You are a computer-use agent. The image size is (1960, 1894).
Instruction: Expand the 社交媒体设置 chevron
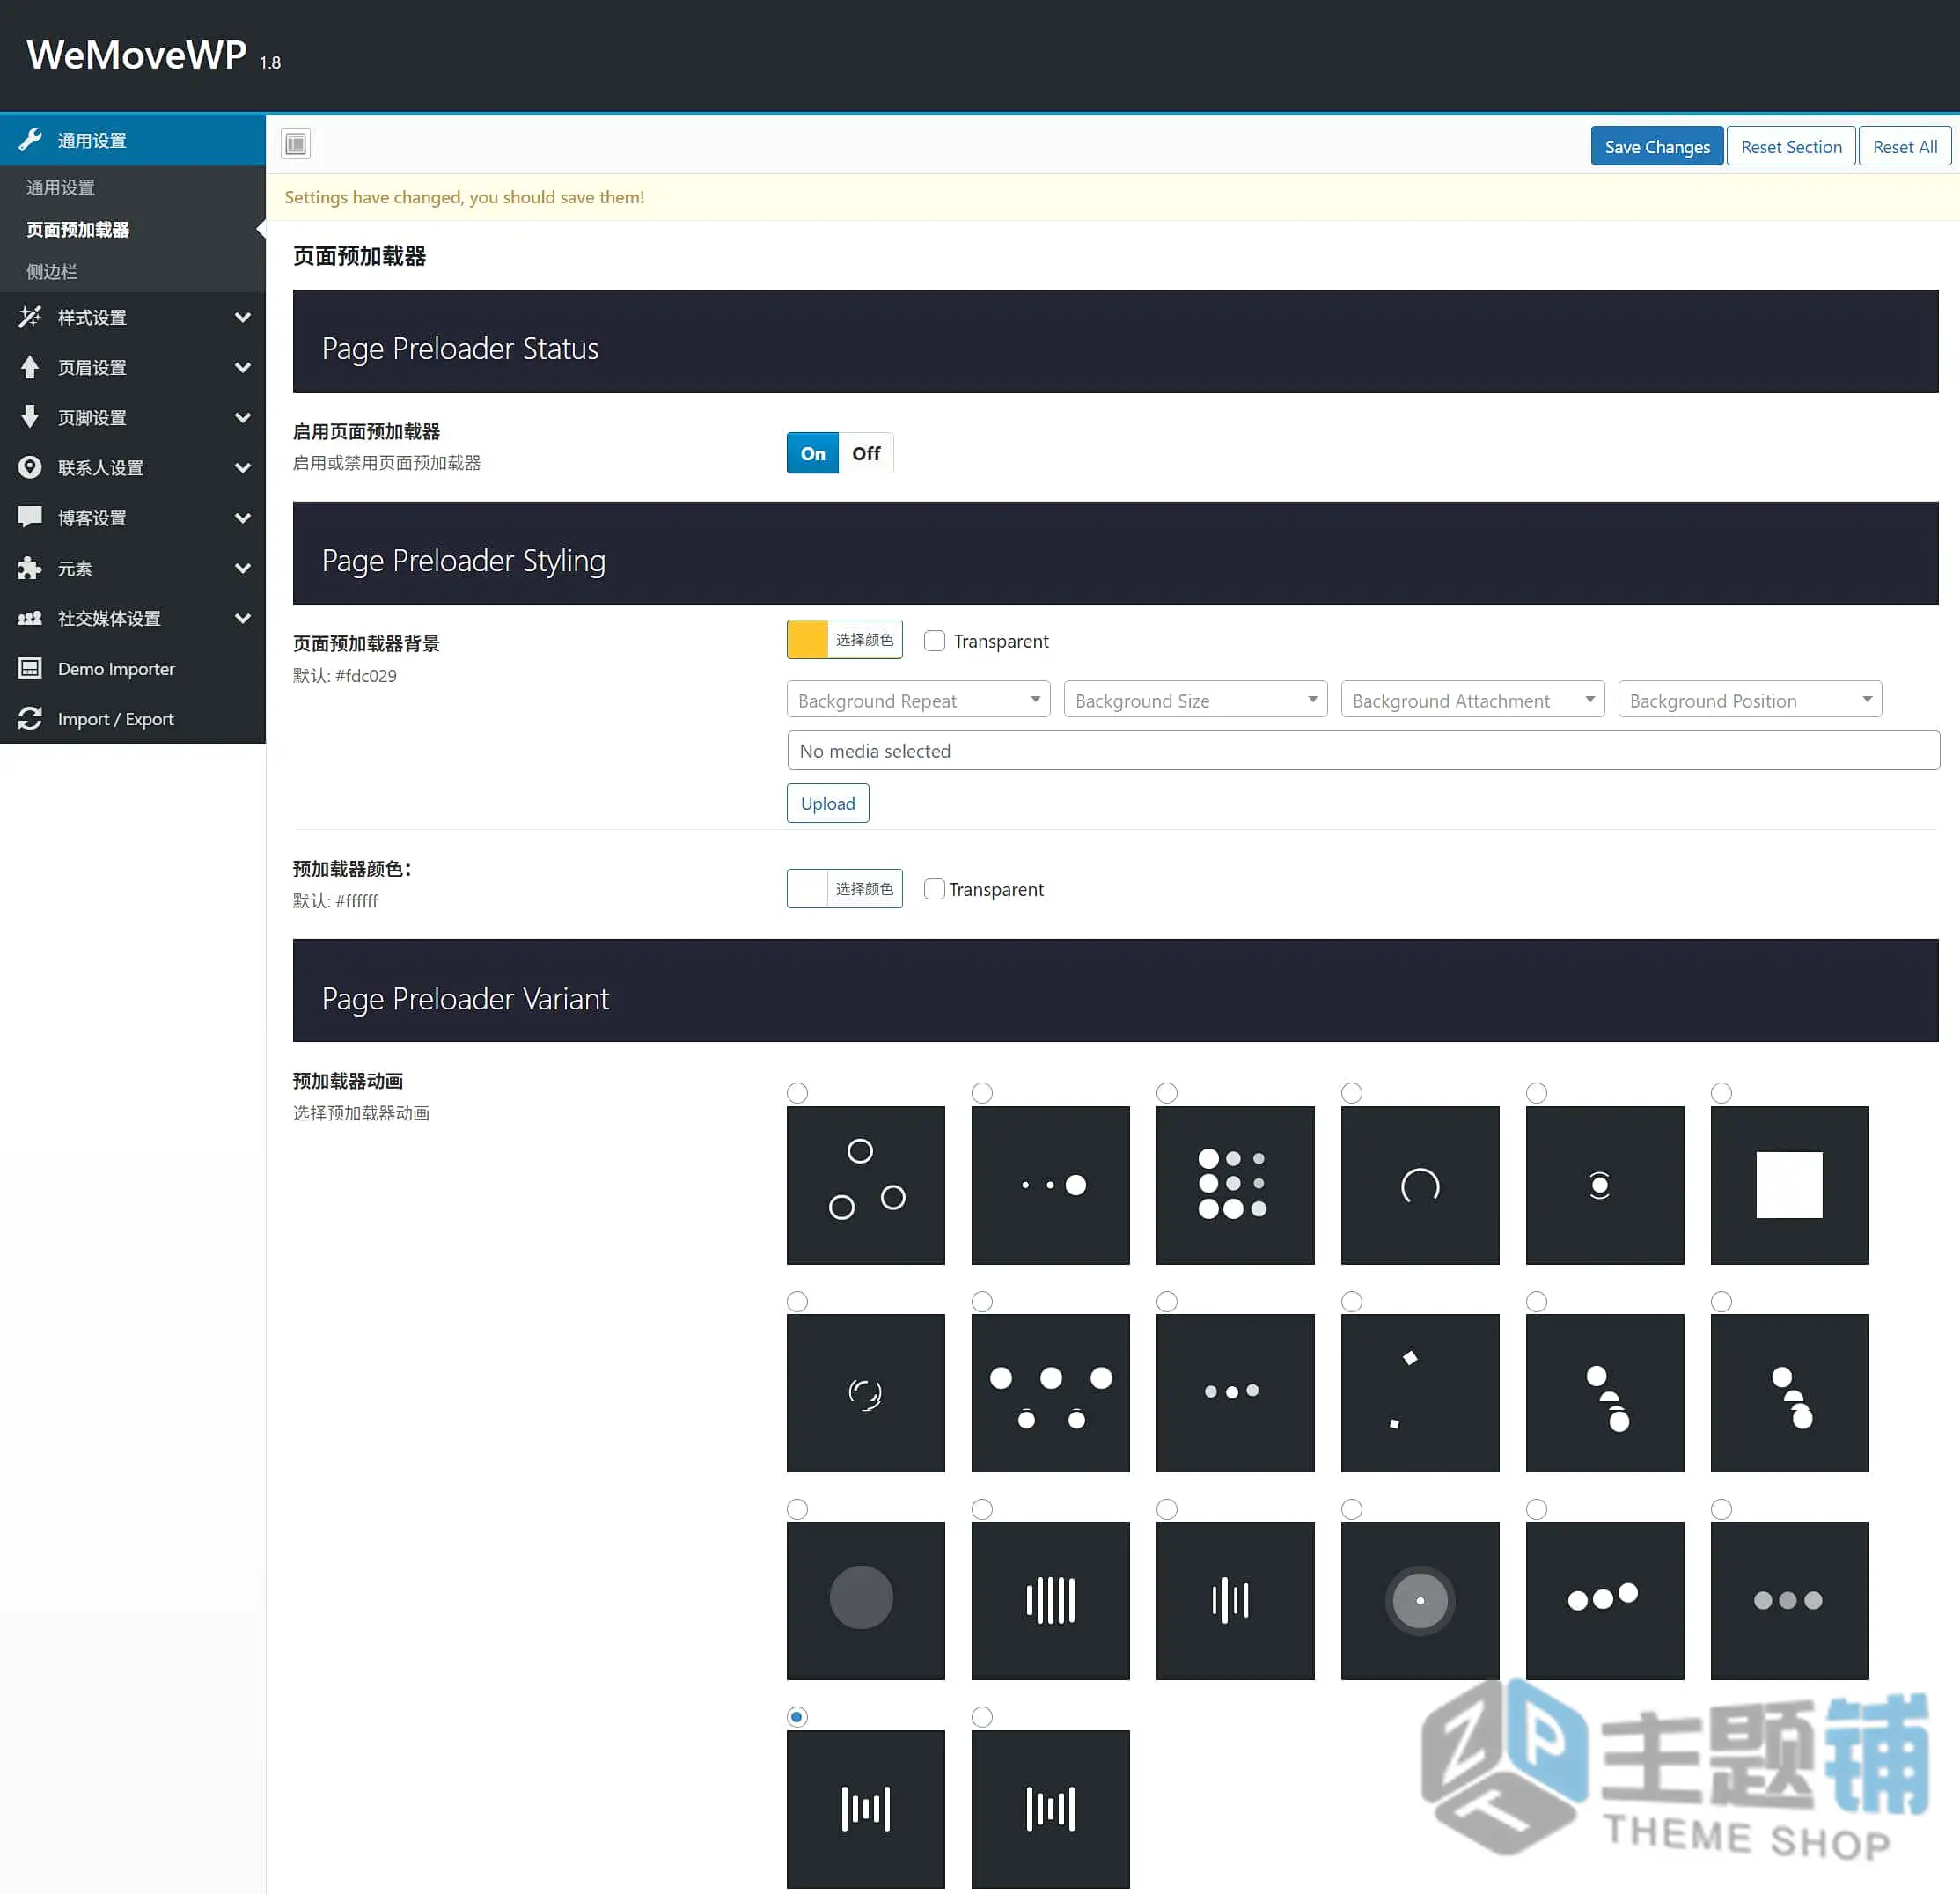coord(242,618)
